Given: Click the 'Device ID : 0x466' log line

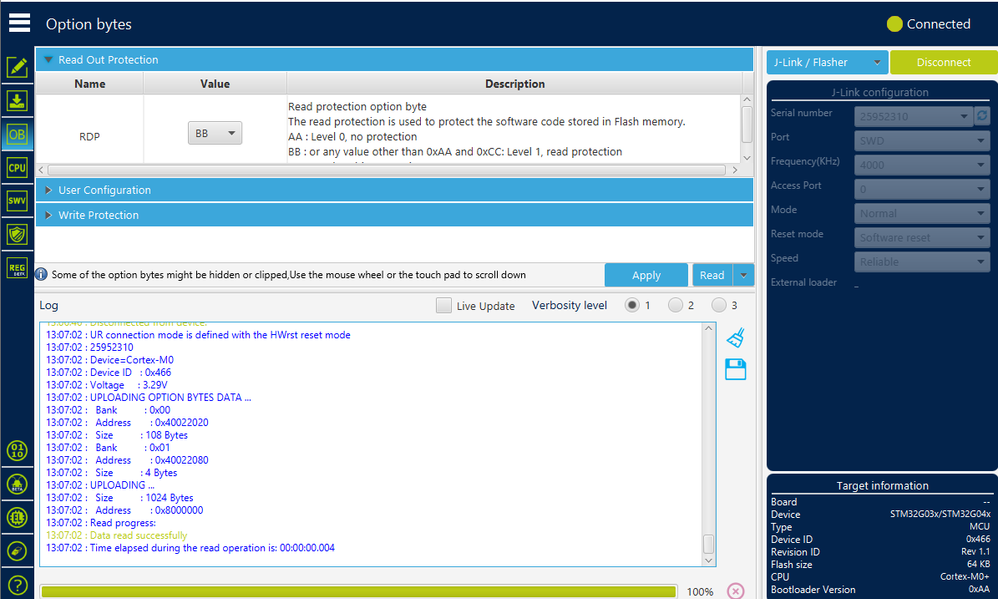Looking at the screenshot, I should pos(108,372).
